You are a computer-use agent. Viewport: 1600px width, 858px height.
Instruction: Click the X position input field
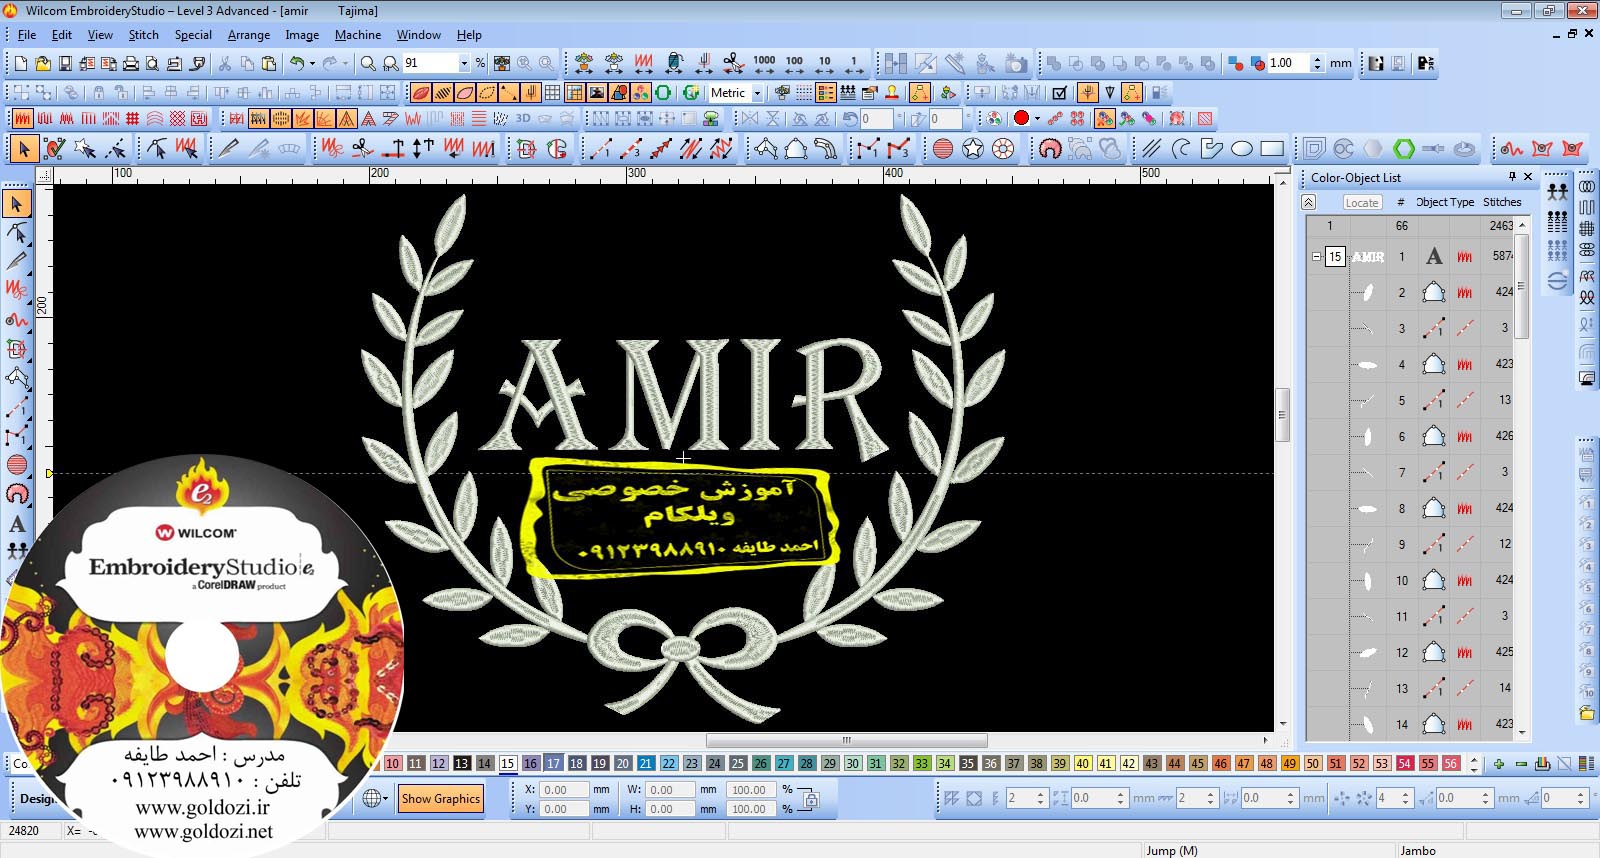(x=564, y=790)
